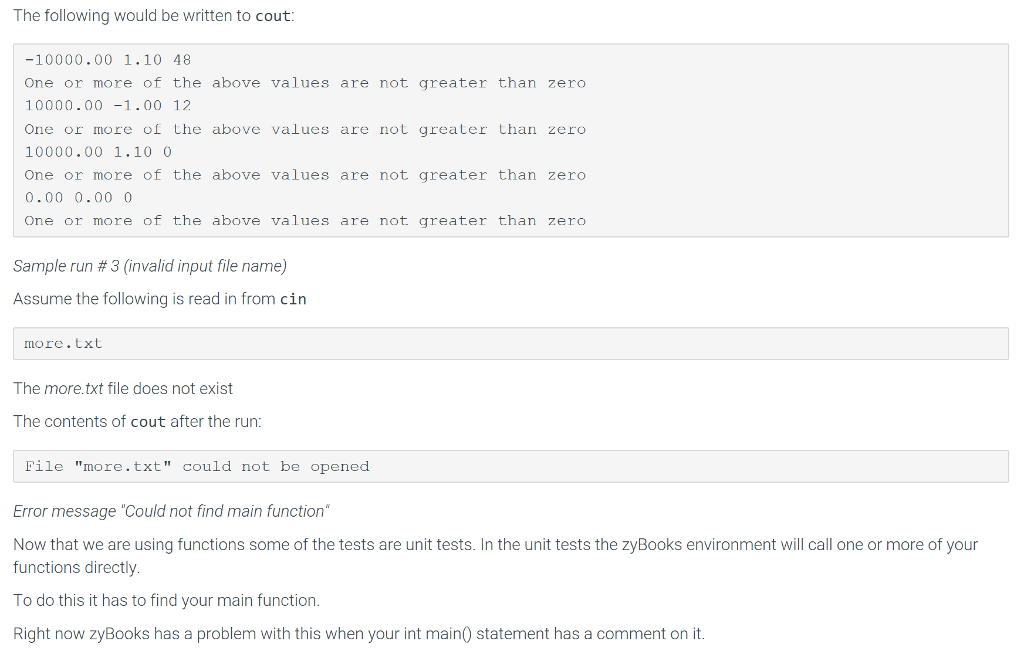Click the "Now that we are using functions" sentence
The height and width of the screenshot is (651, 1024).
click(x=495, y=545)
